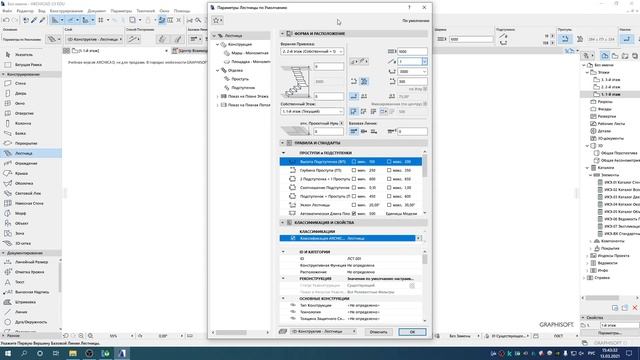The height and width of the screenshot is (360, 640).
Task: Select the Railing (Ограждение) tool
Action: click(26, 163)
